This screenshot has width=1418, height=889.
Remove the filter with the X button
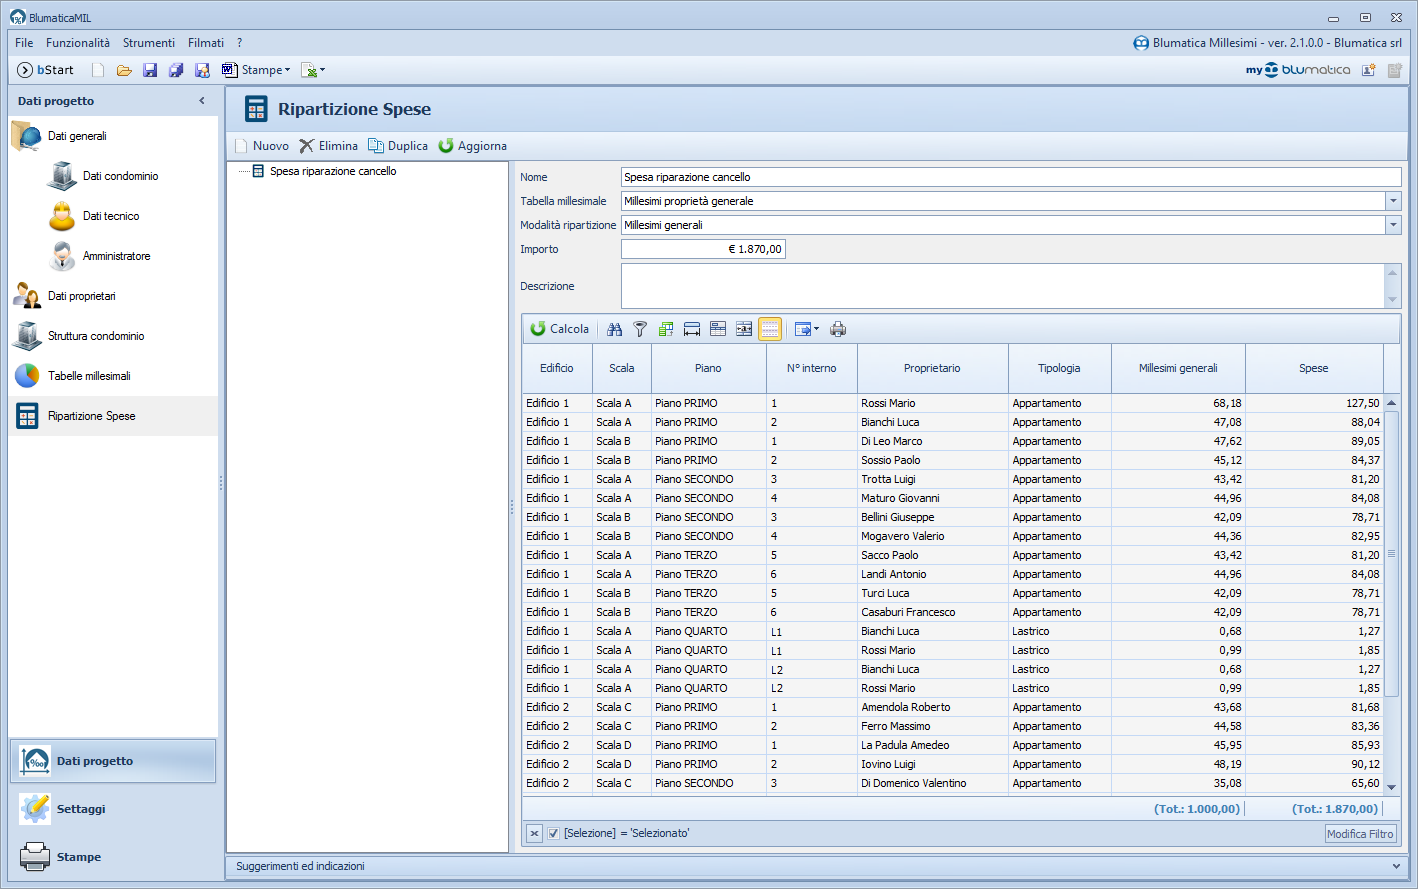(534, 833)
